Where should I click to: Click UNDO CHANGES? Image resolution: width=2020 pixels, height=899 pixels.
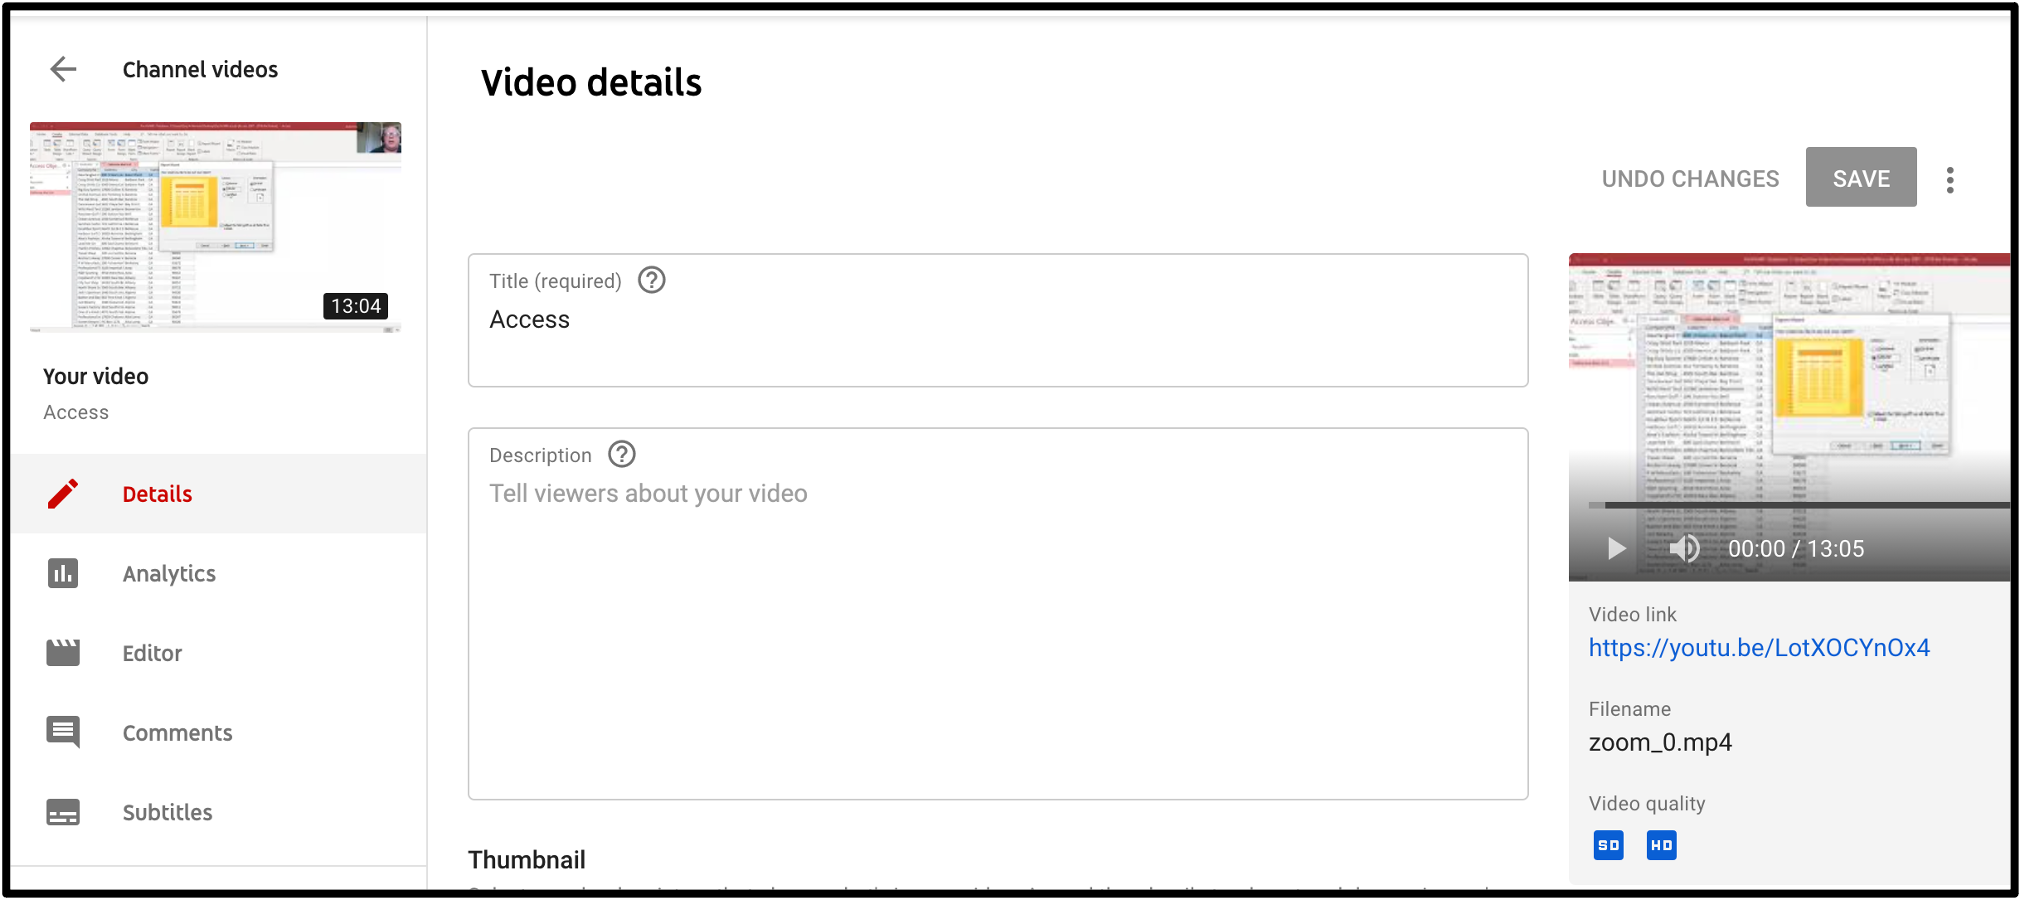click(1690, 178)
